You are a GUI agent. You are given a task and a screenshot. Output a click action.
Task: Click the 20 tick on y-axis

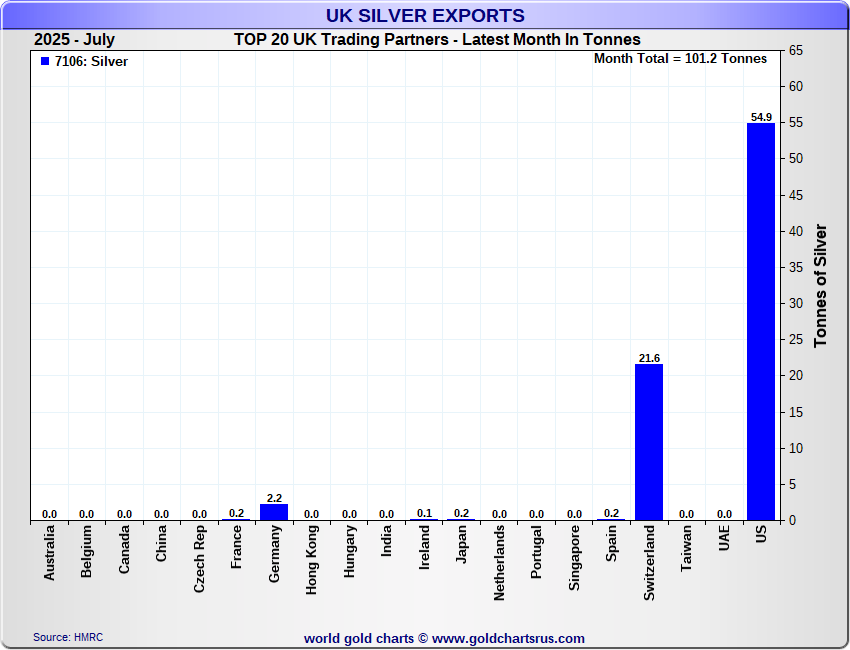796,376
